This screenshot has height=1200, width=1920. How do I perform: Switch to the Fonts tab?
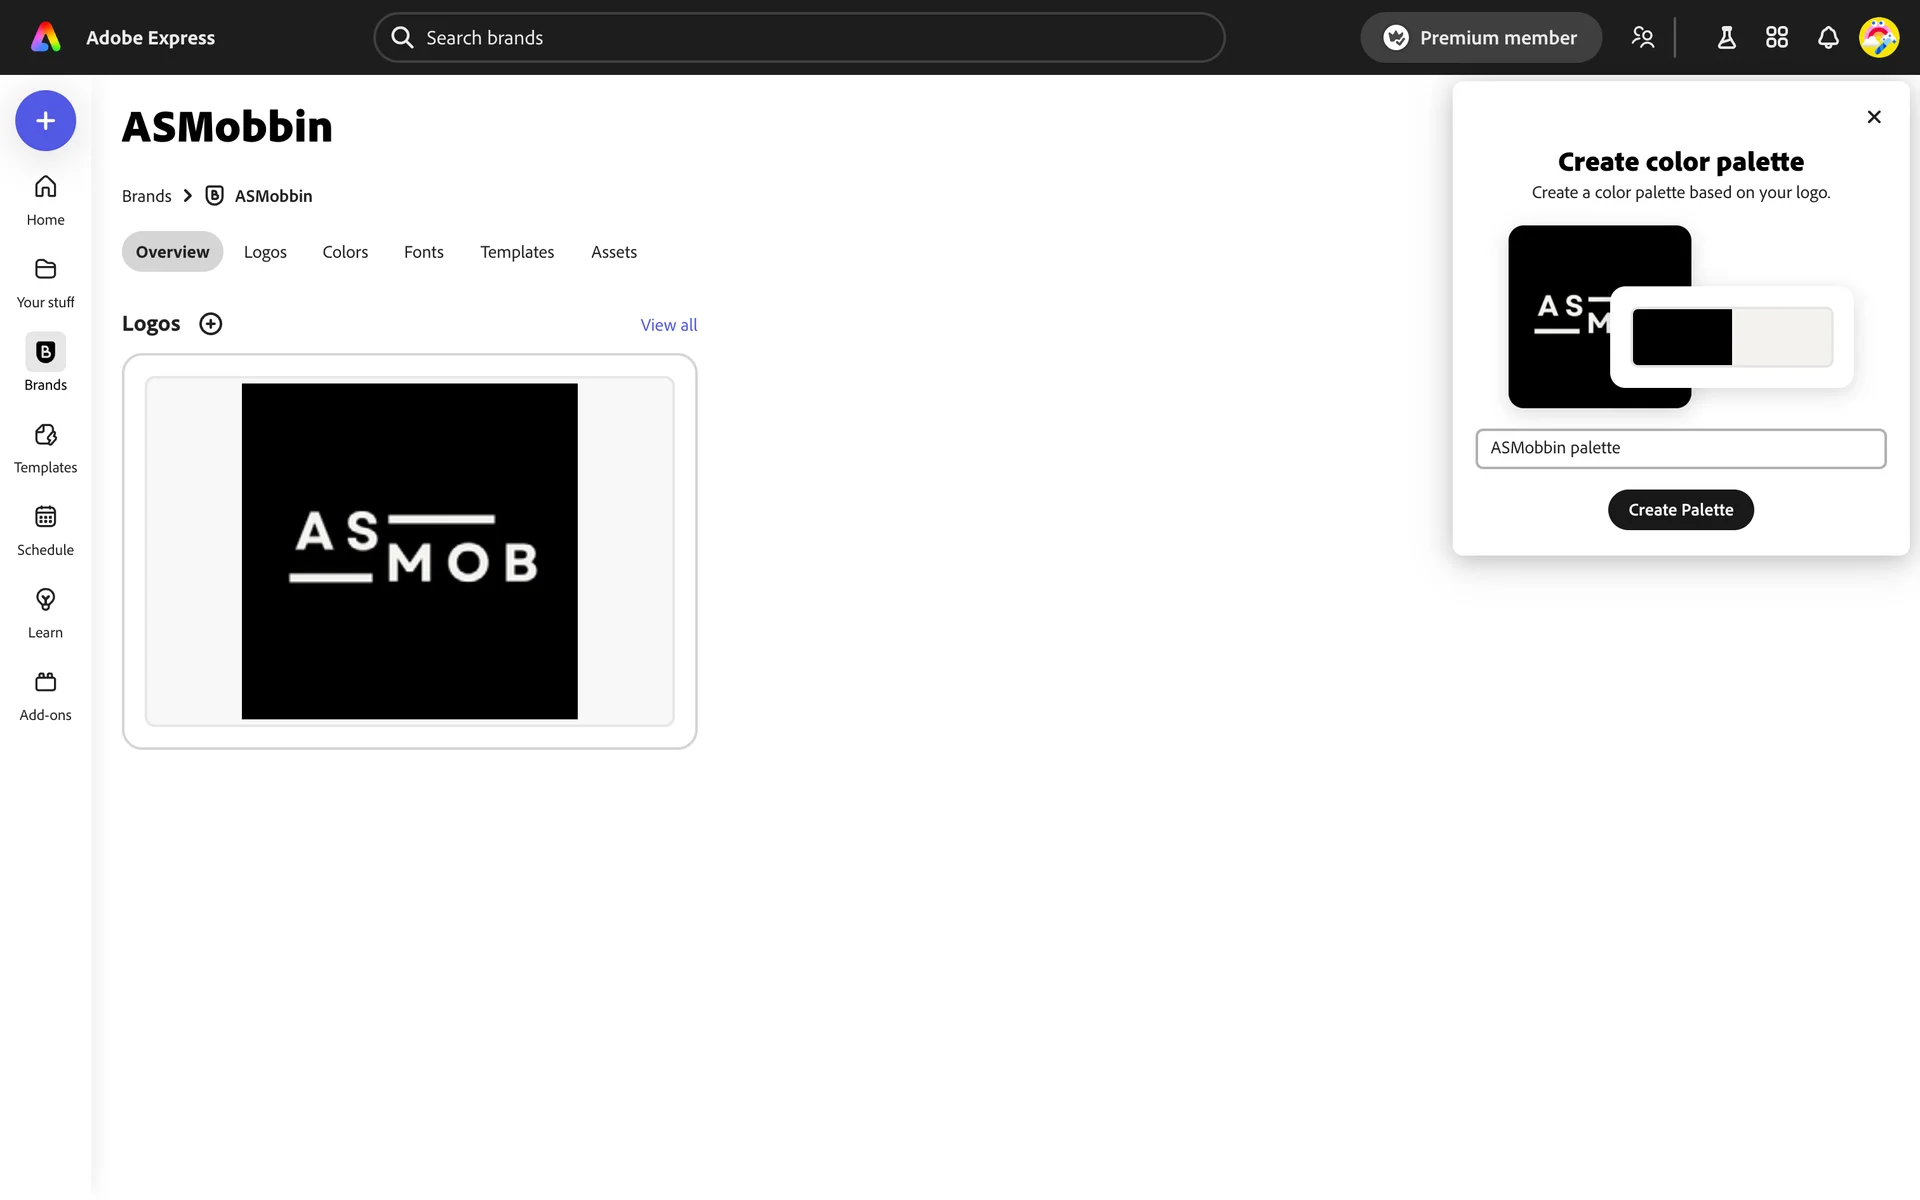pos(423,252)
